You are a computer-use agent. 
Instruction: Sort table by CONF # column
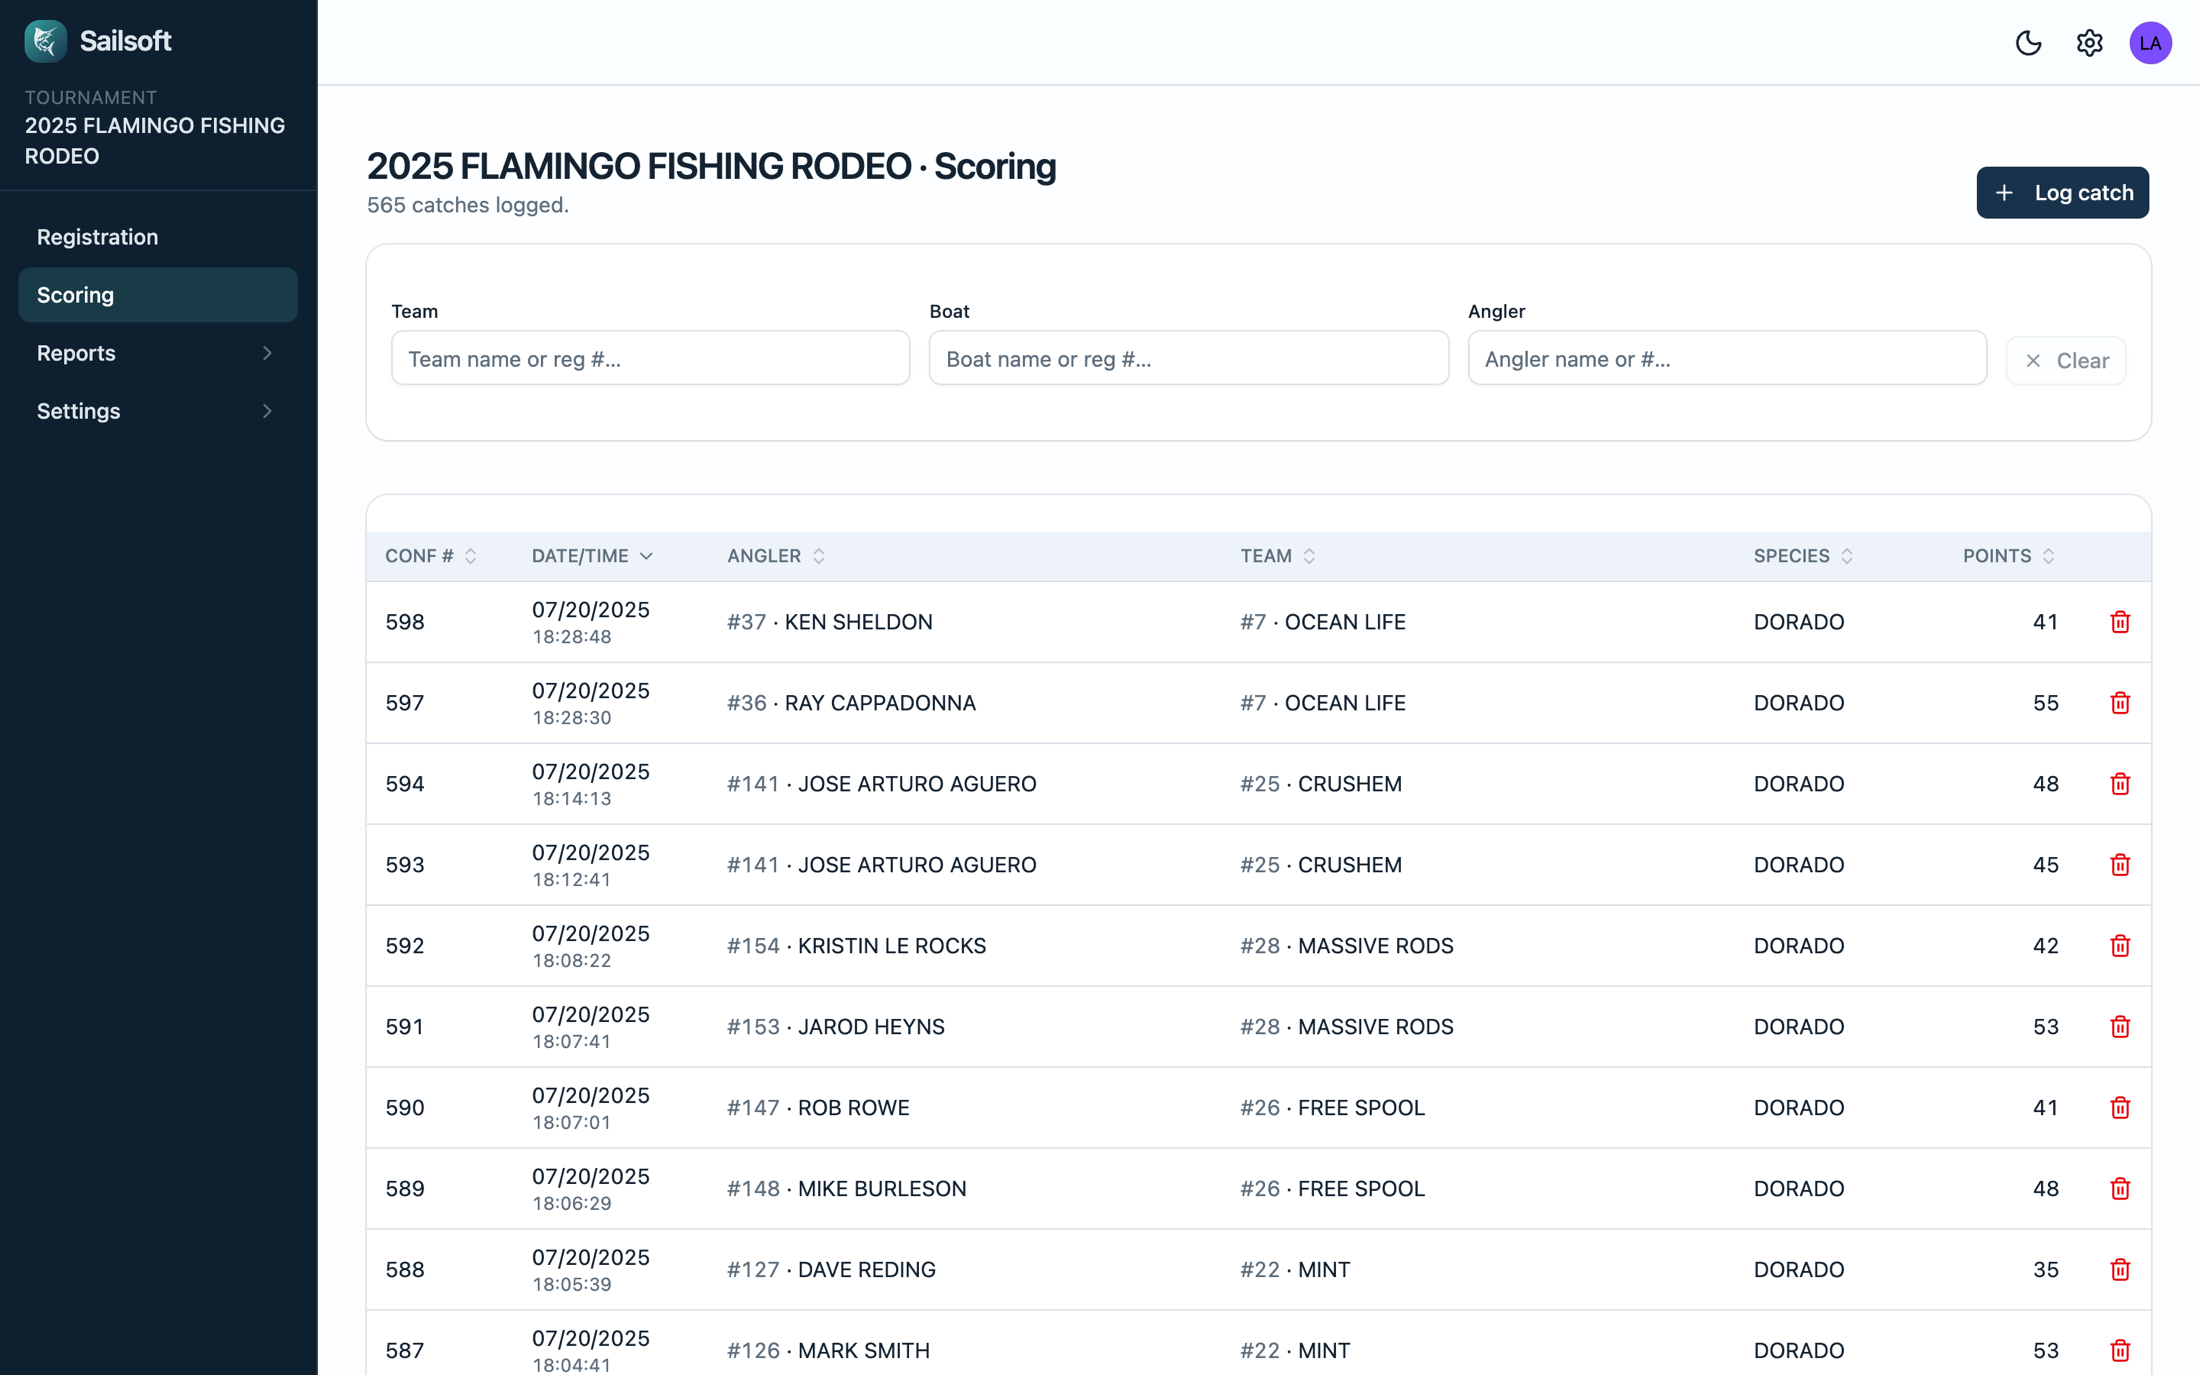coord(431,556)
